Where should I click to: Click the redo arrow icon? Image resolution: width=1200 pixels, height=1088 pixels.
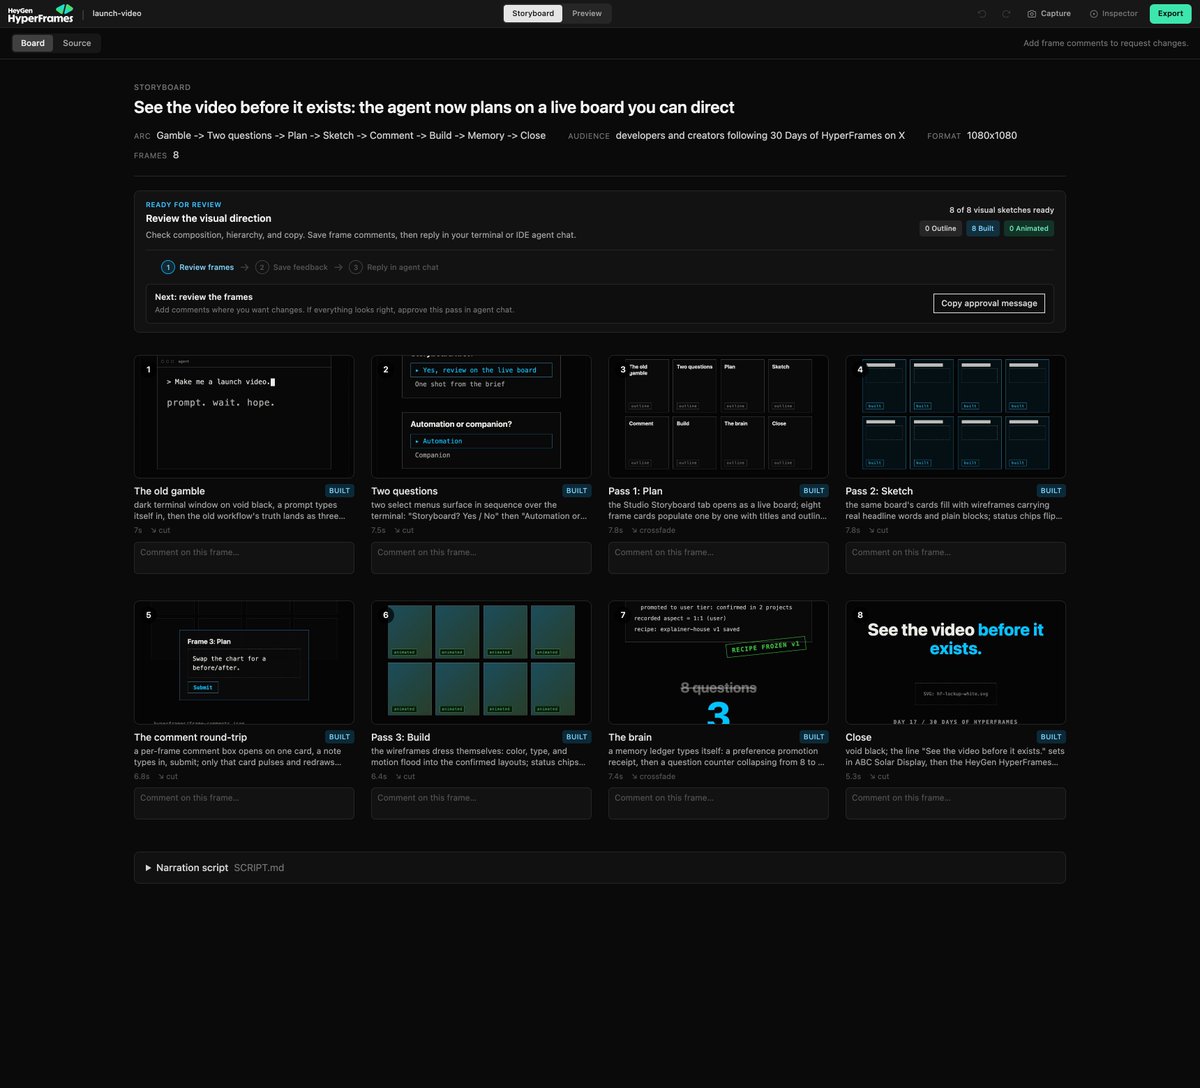[x=1006, y=14]
